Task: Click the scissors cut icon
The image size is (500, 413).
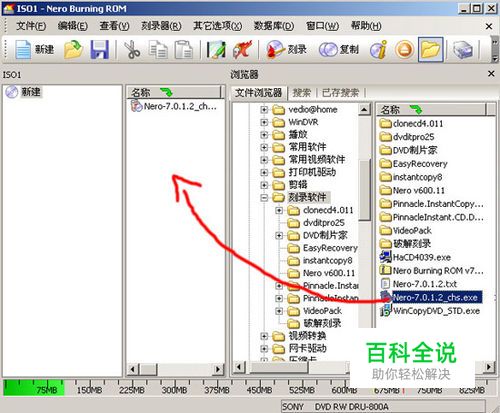Action: click(132, 50)
